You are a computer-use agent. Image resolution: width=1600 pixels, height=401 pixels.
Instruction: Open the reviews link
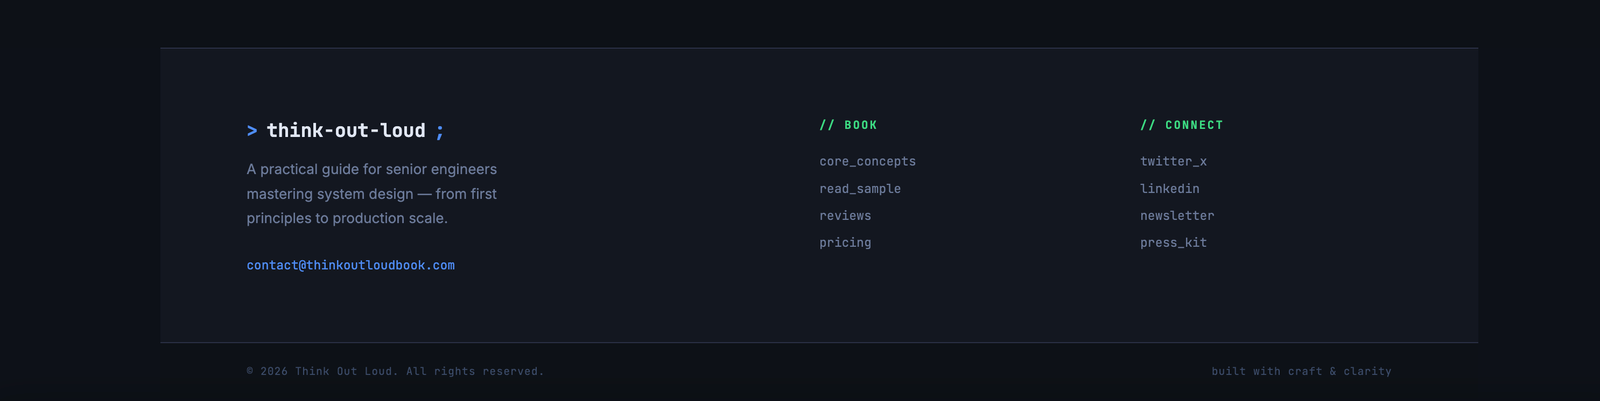pos(845,215)
